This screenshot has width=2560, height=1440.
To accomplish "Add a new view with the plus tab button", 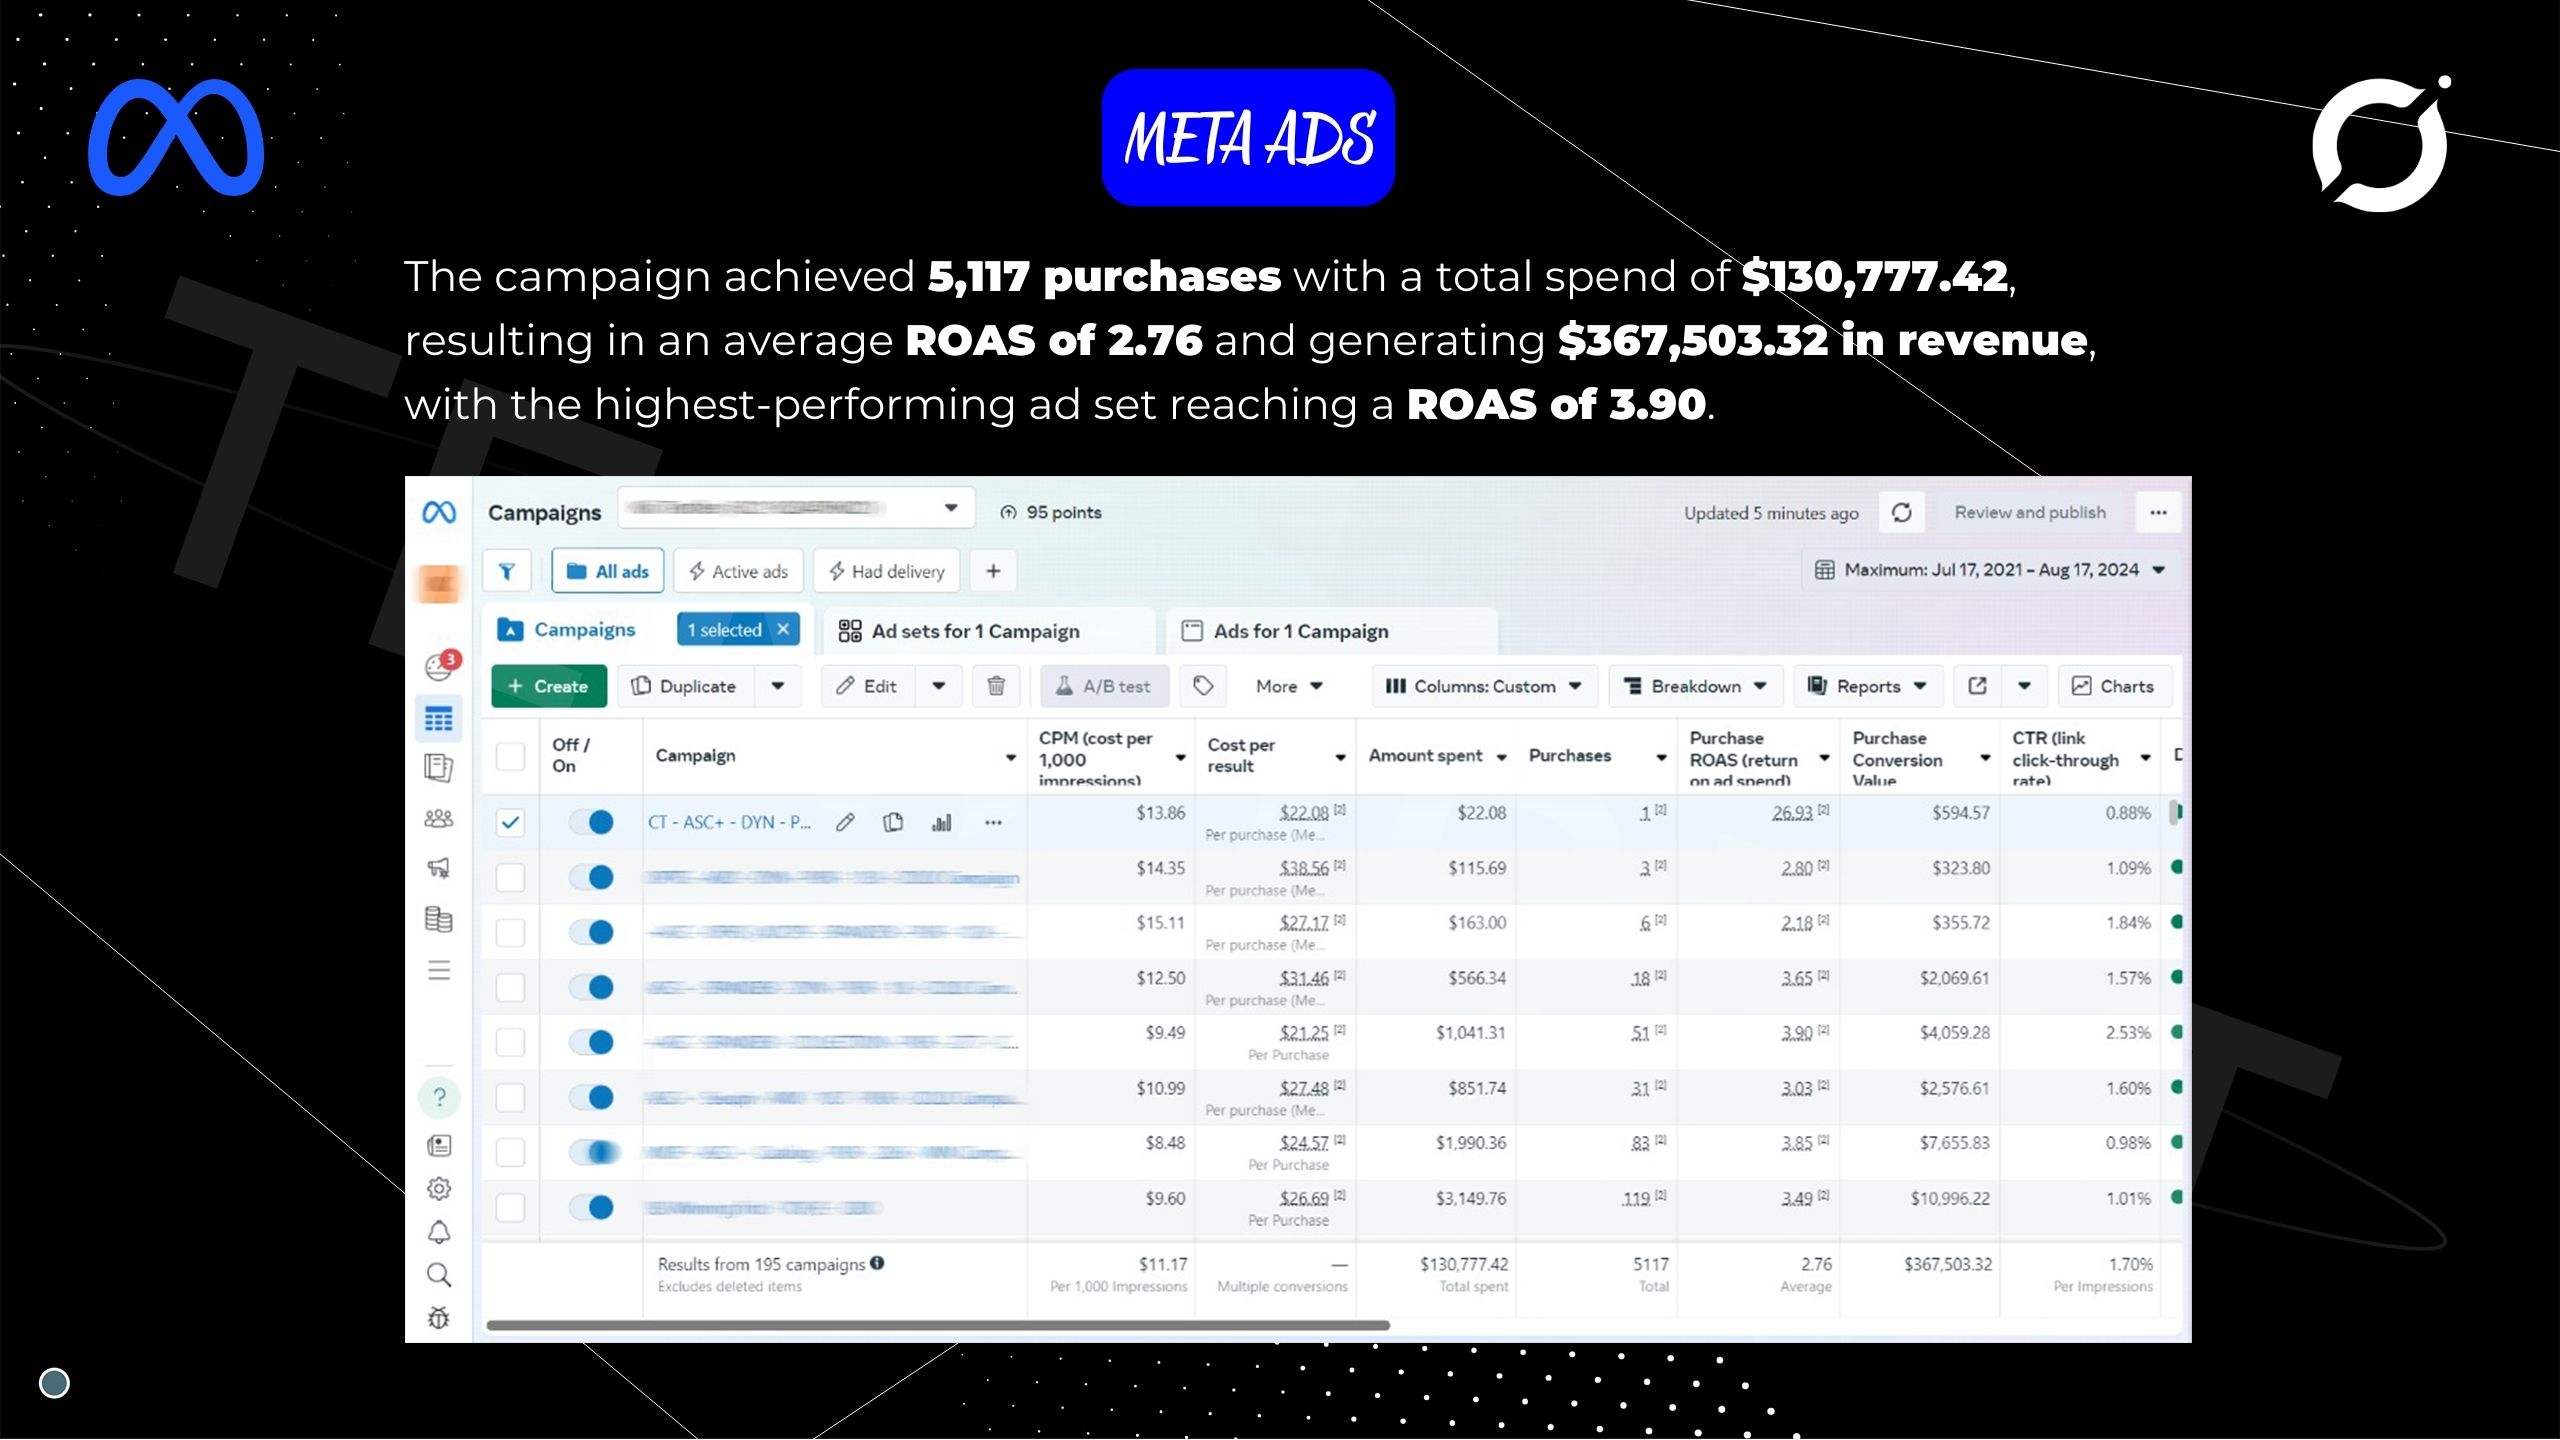I will (x=993, y=571).
